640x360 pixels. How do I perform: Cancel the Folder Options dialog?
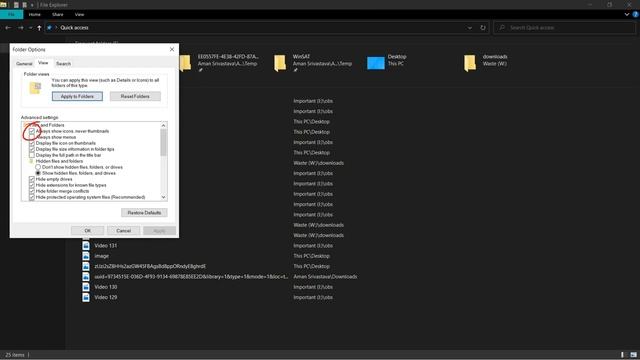(123, 231)
